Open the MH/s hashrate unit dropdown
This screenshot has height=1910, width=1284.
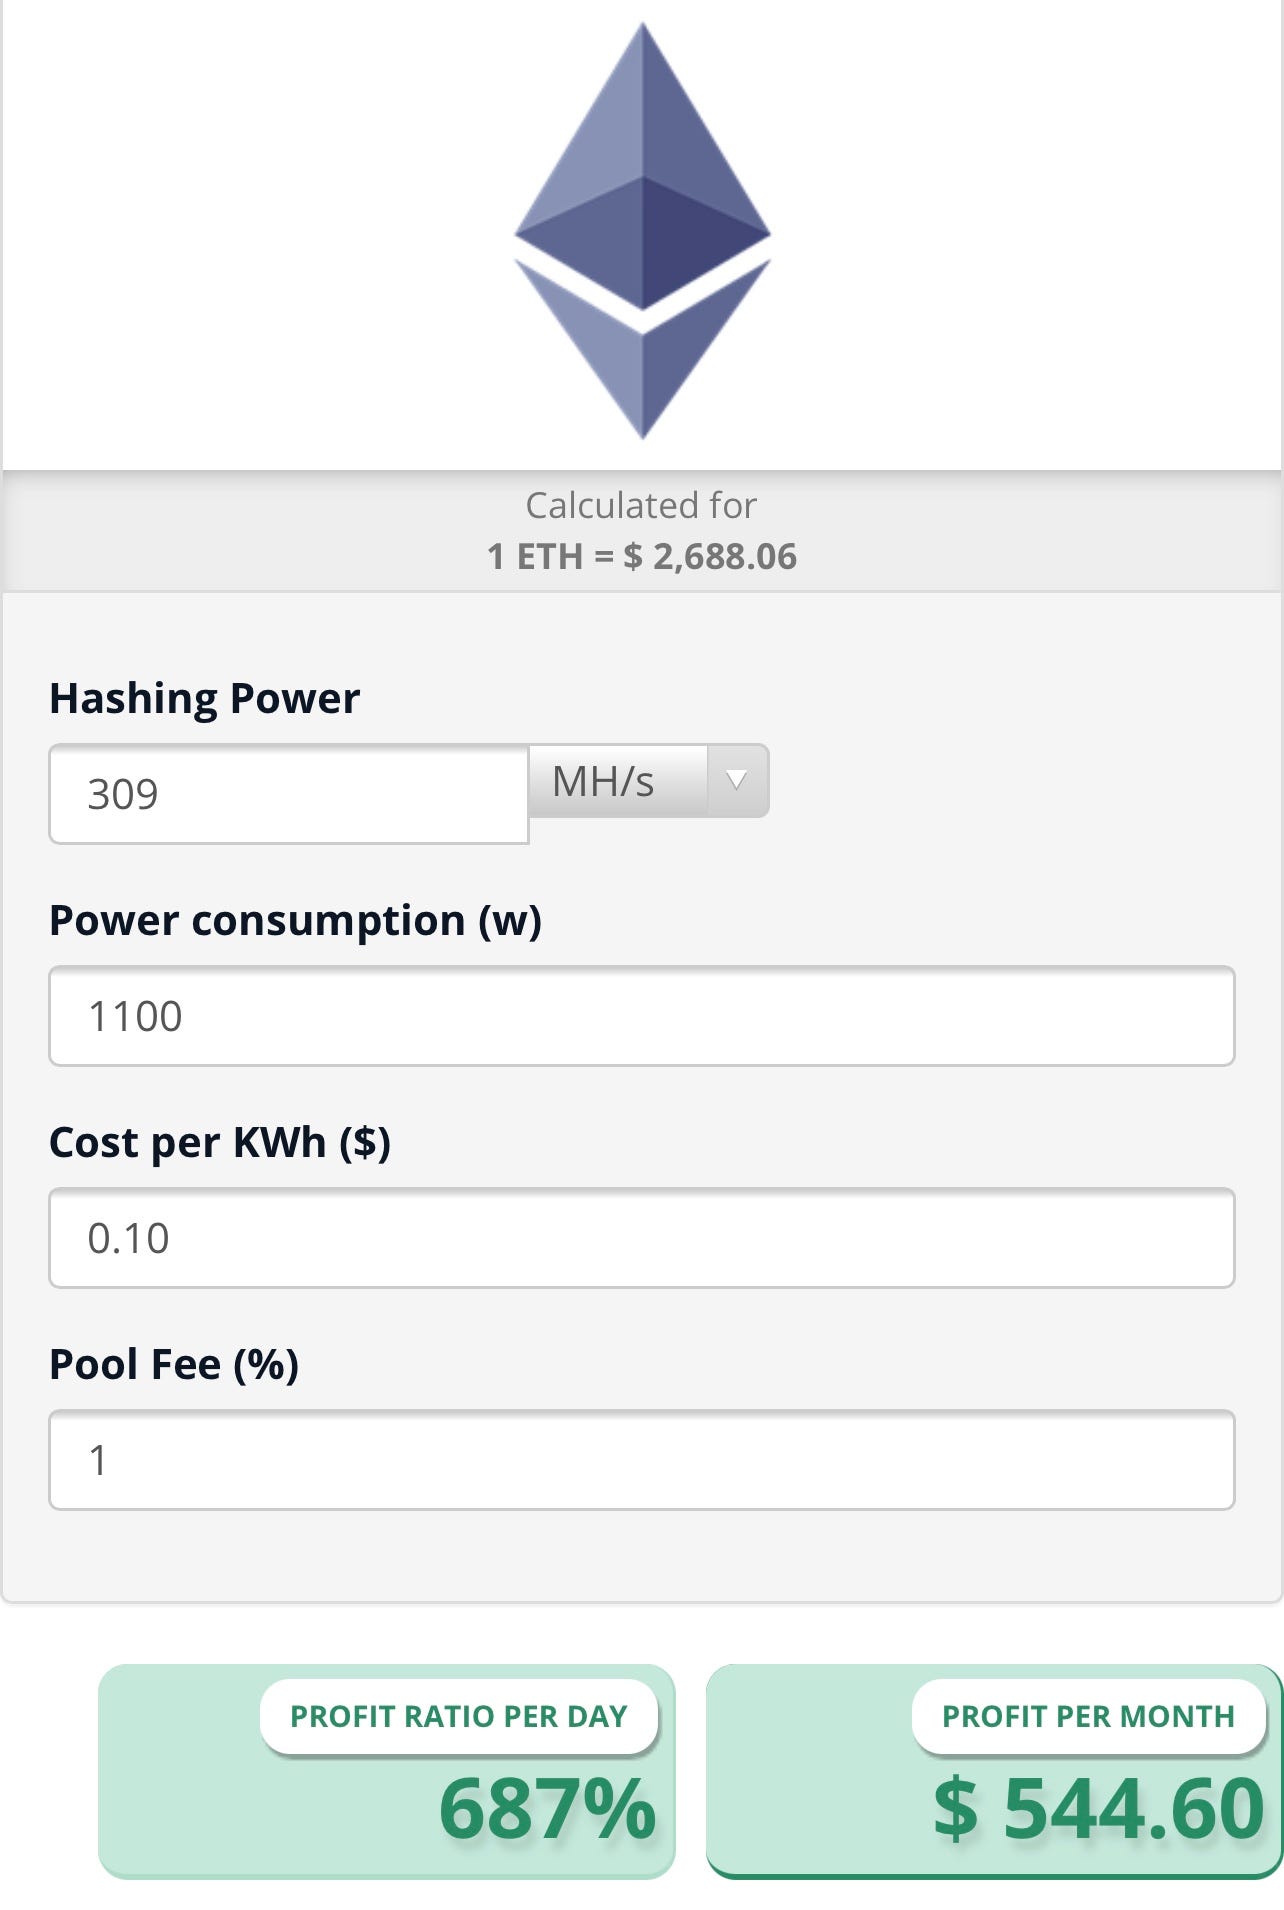point(649,781)
